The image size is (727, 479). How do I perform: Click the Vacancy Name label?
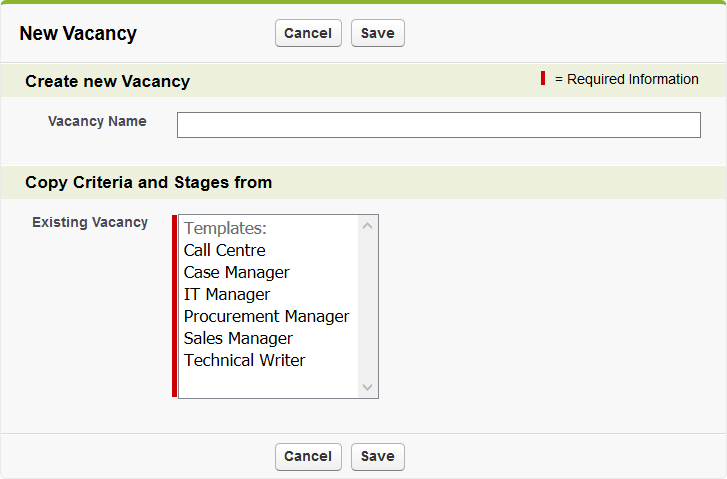97,121
